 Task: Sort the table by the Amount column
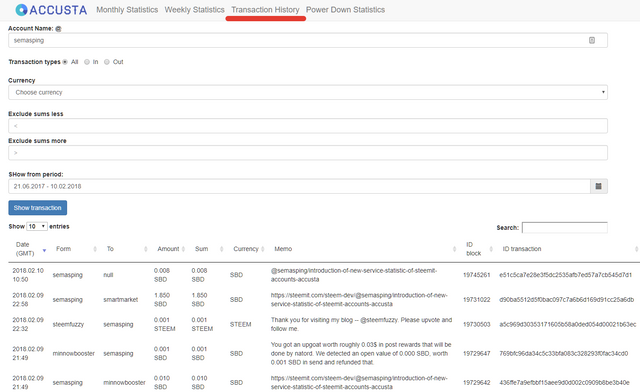(x=183, y=249)
